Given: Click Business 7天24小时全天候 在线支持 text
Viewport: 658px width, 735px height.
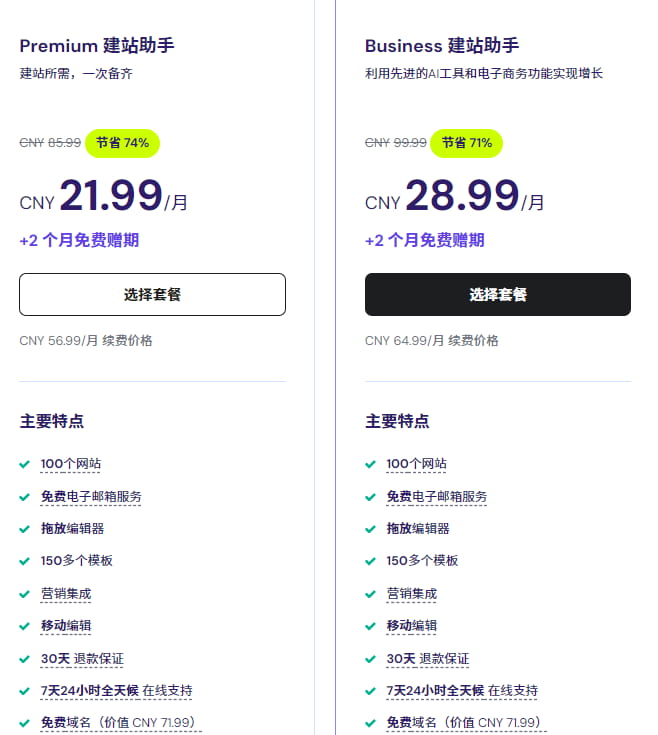Looking at the screenshot, I should tap(462, 691).
